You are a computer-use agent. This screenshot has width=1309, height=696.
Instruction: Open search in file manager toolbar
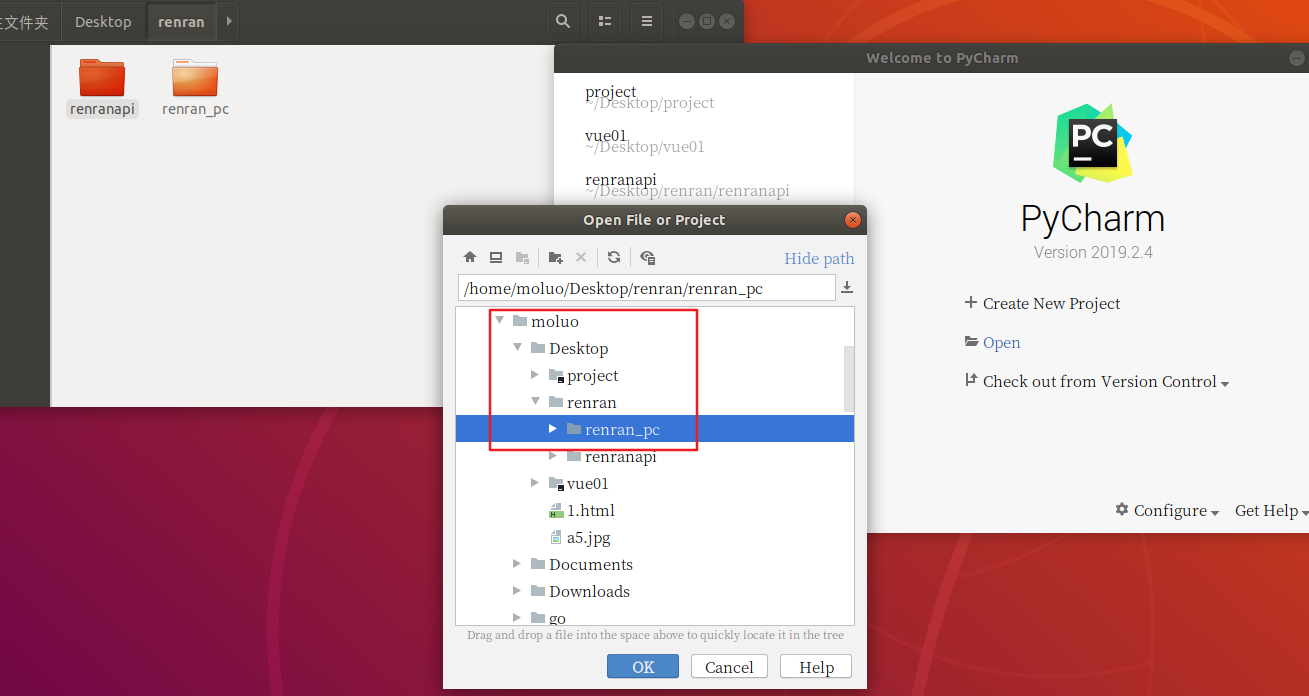tap(563, 21)
